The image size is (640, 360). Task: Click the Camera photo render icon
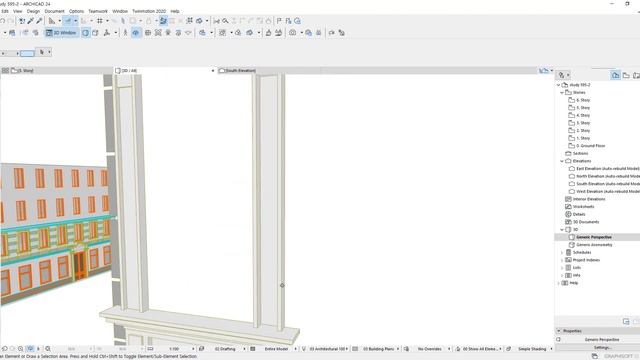click(293, 33)
